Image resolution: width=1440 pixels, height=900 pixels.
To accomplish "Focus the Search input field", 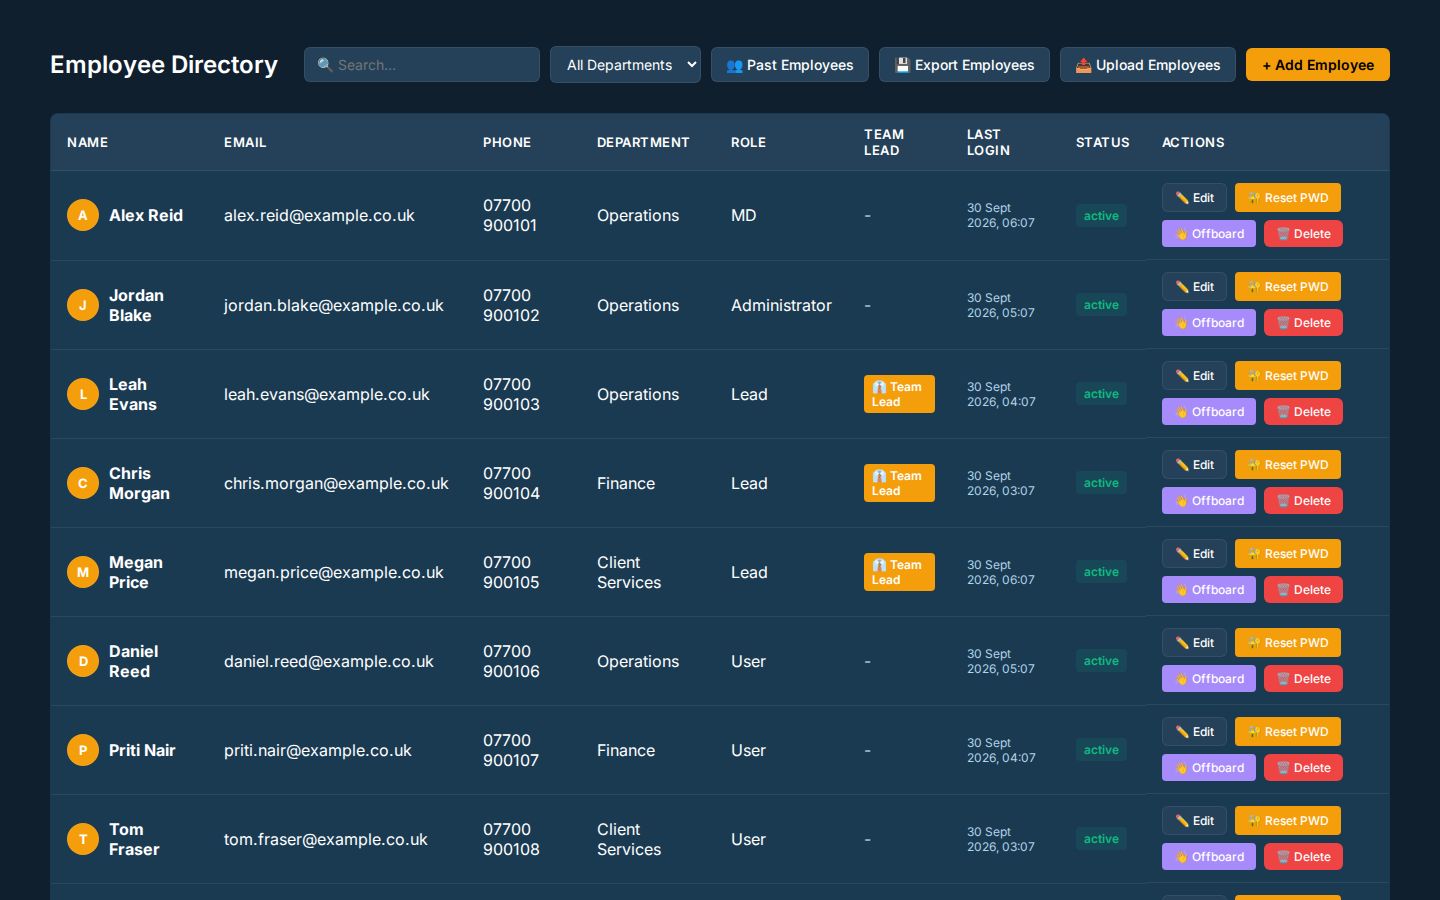I will tap(422, 65).
